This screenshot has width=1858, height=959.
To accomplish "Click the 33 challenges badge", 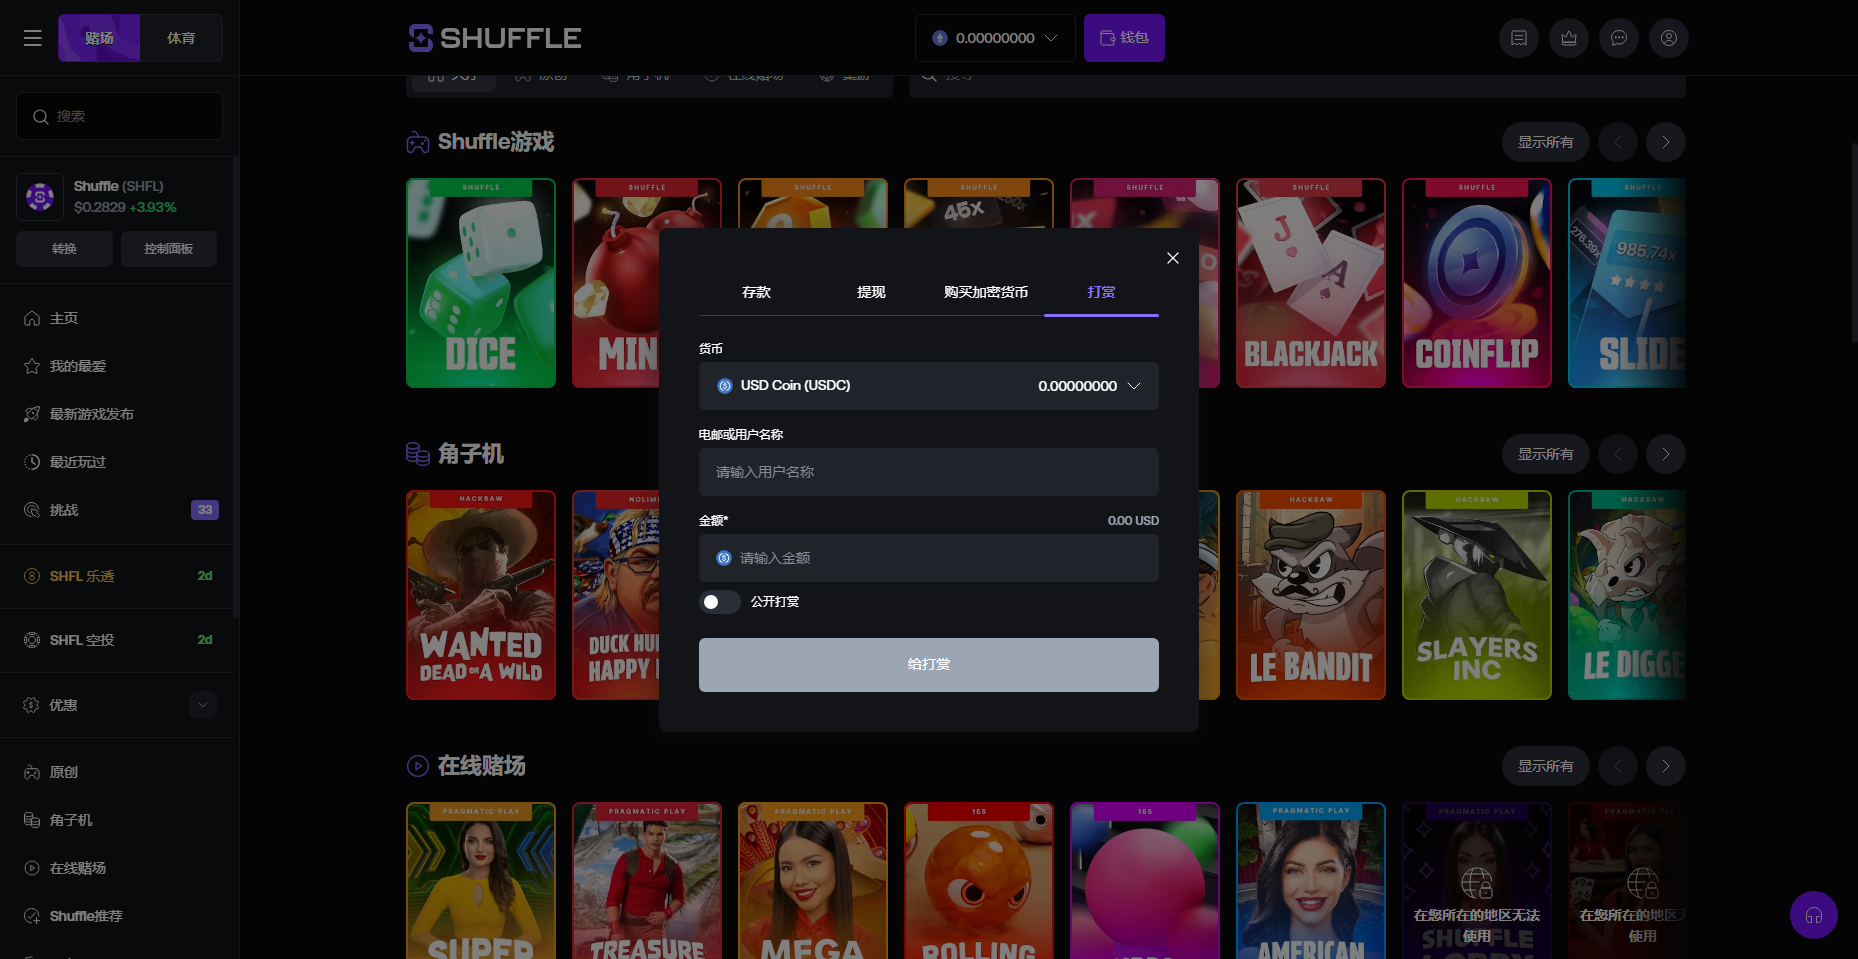I will click(205, 510).
